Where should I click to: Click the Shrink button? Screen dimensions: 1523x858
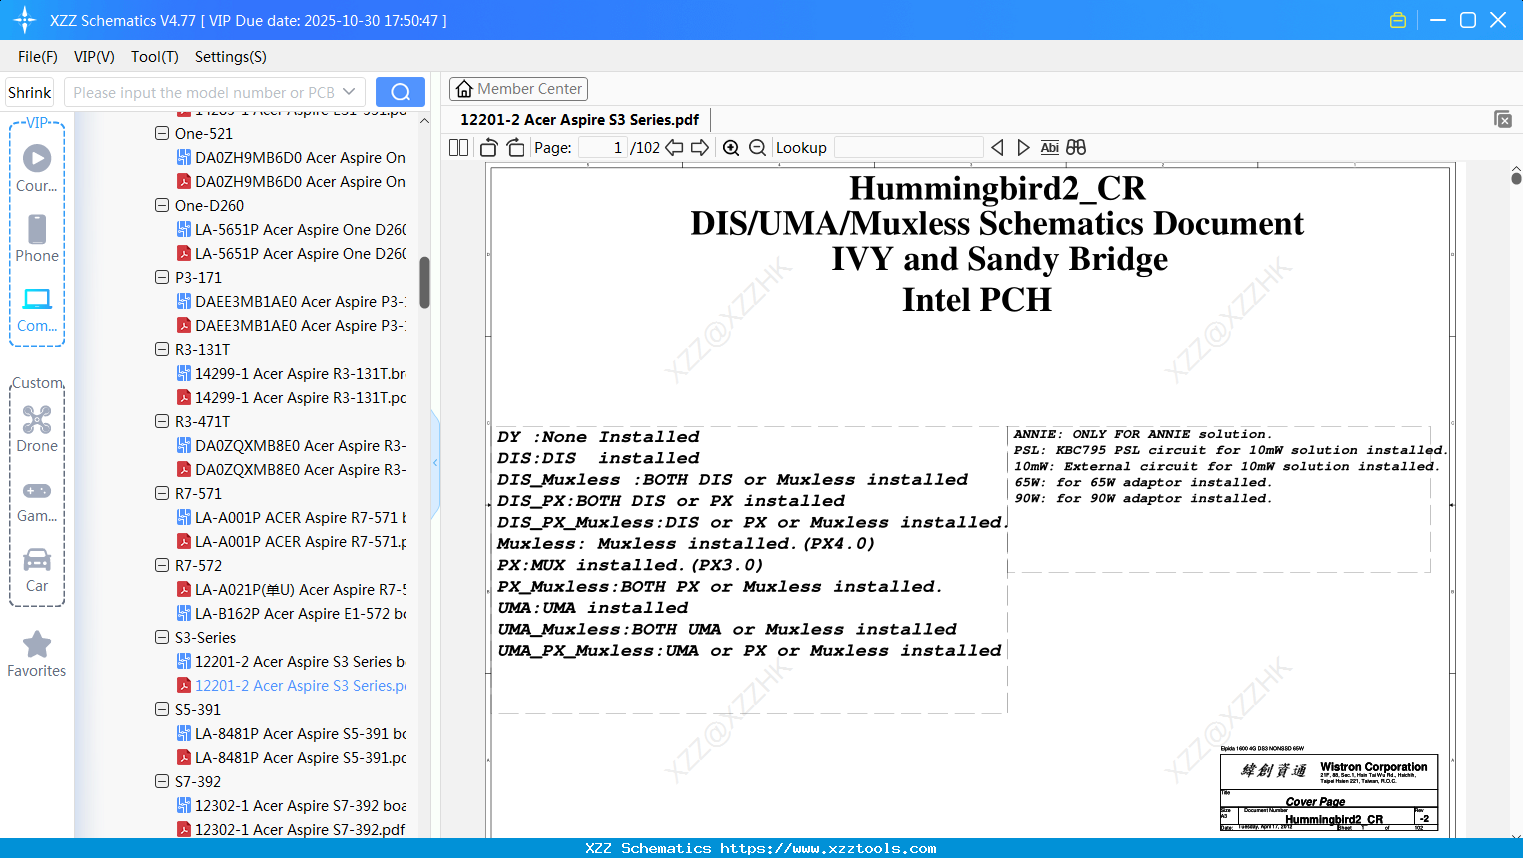tap(30, 92)
